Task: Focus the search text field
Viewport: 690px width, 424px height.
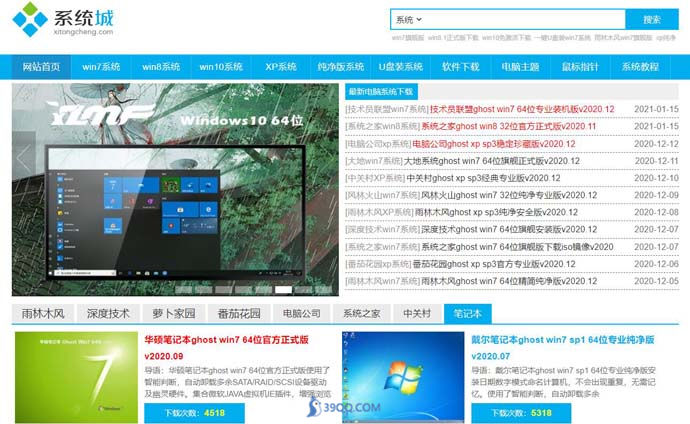Action: pyautogui.click(x=524, y=19)
